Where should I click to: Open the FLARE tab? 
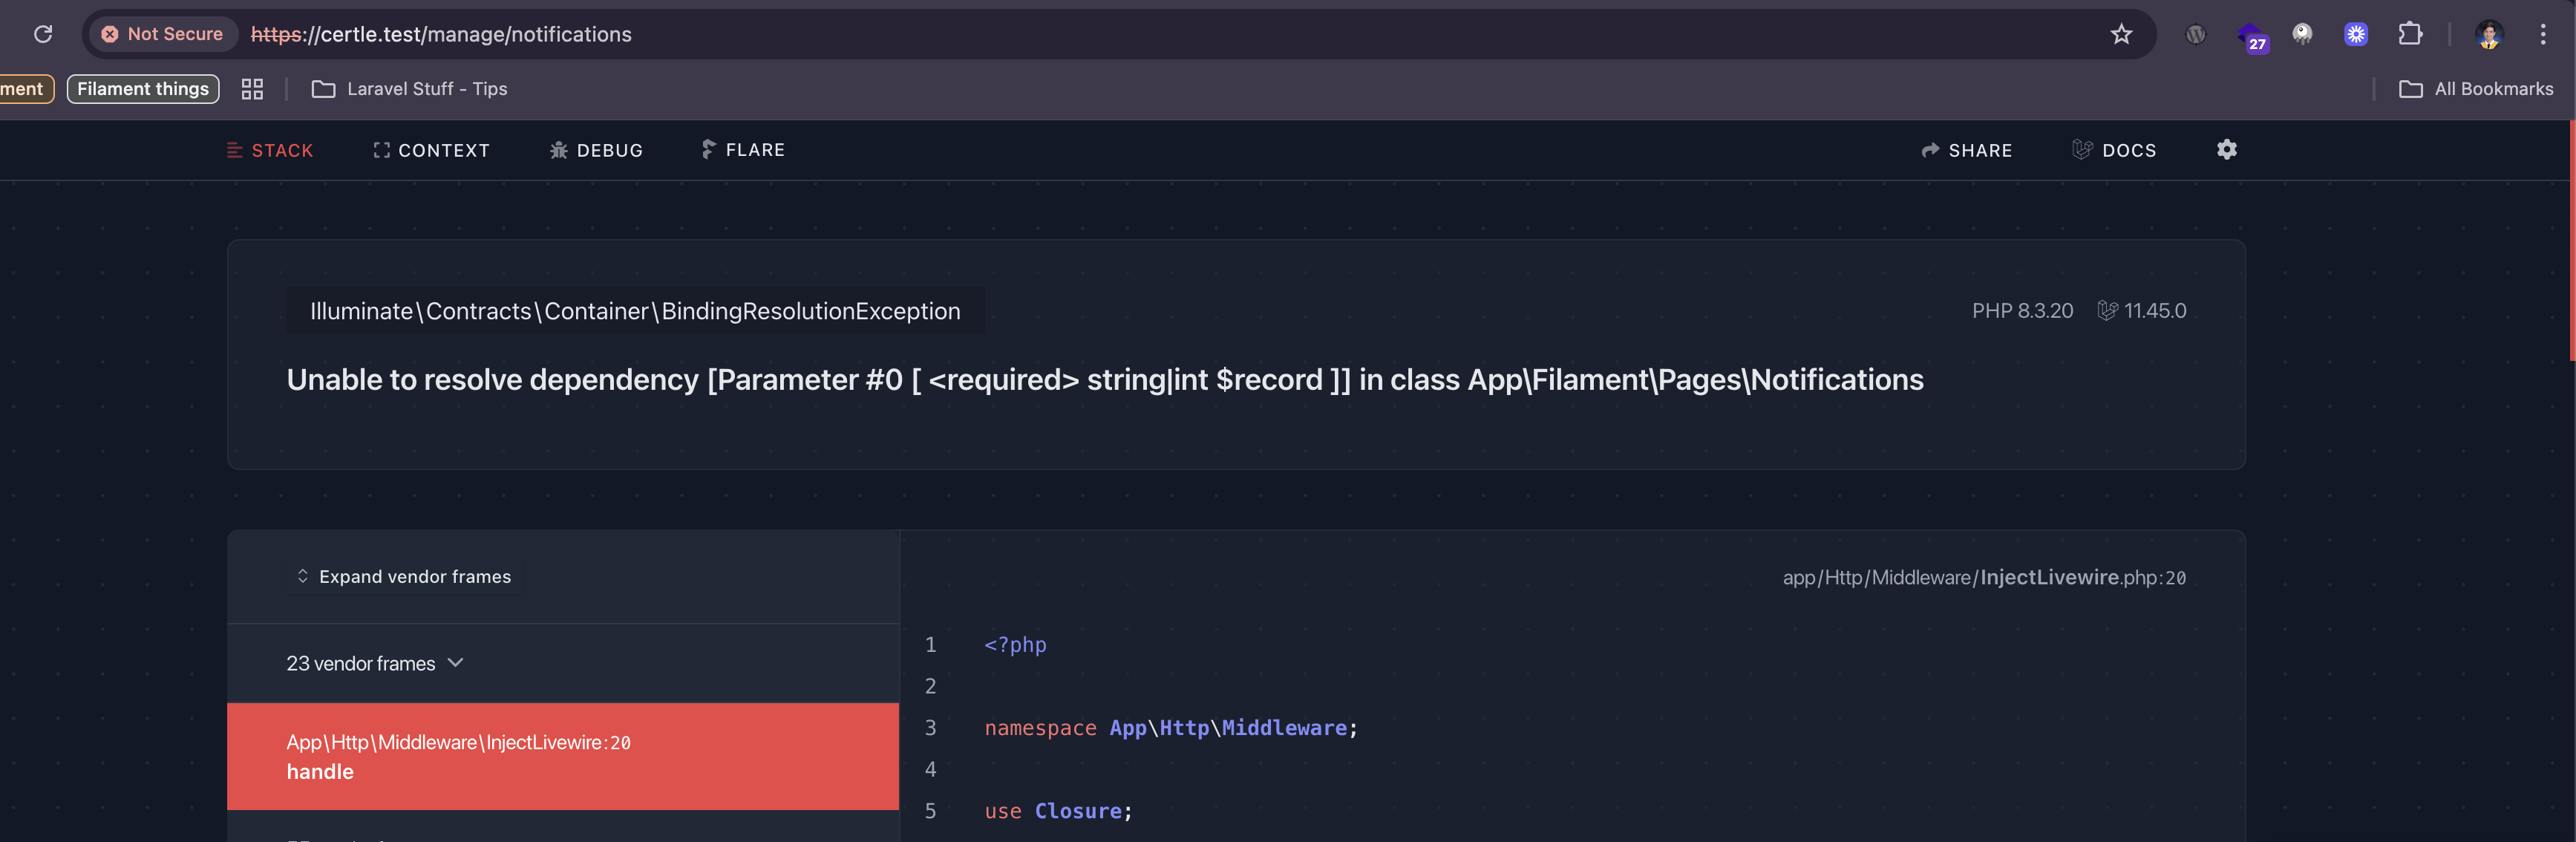[743, 150]
